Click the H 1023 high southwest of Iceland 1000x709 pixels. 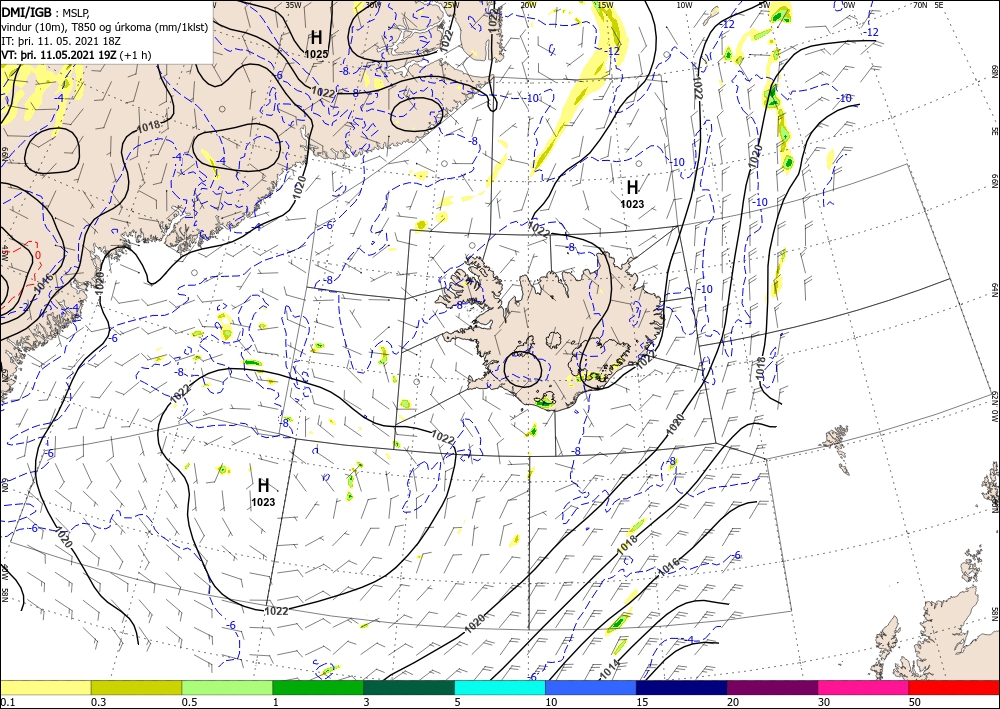pyautogui.click(x=263, y=492)
